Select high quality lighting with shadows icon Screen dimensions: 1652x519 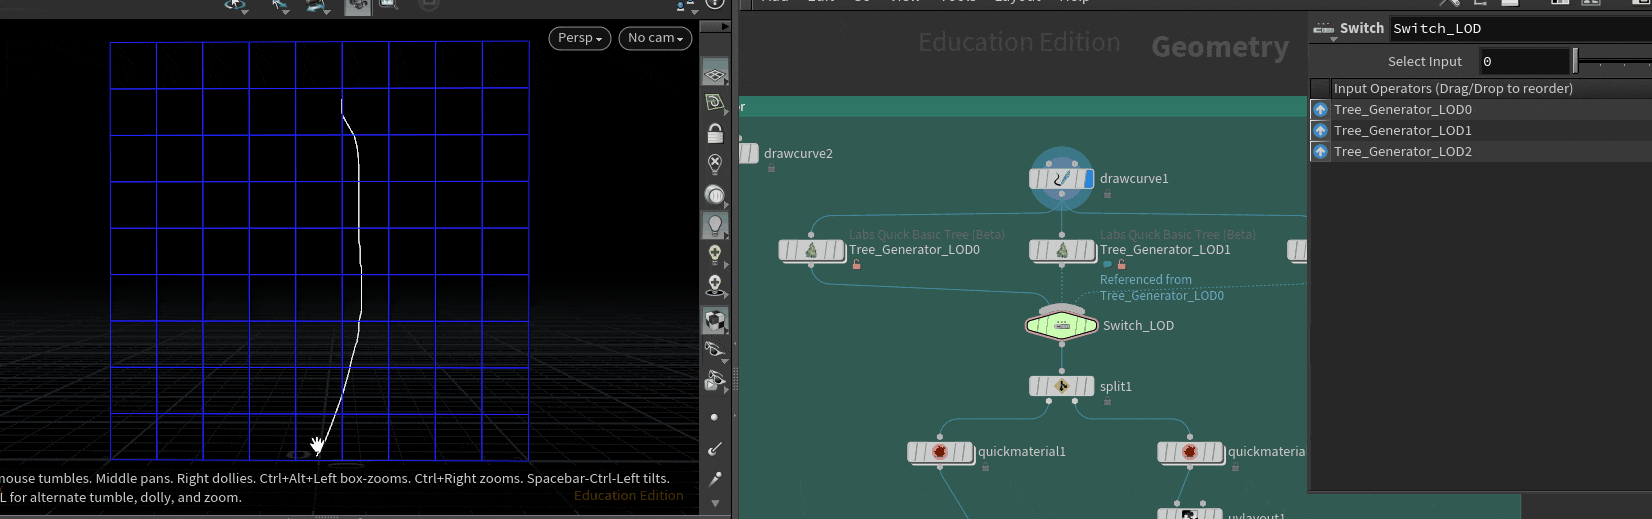715,286
